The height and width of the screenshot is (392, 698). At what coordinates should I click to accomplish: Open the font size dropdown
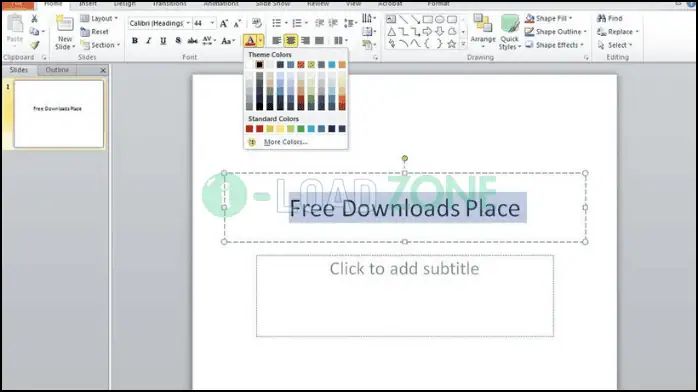tap(212, 23)
